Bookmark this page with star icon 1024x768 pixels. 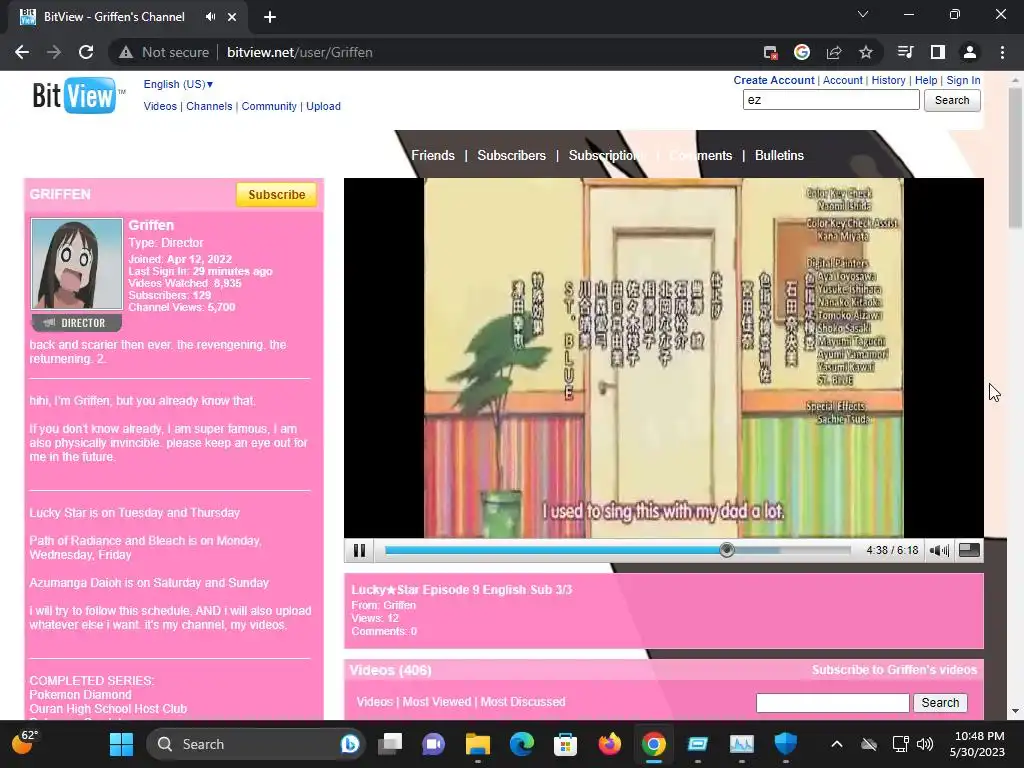click(x=866, y=52)
